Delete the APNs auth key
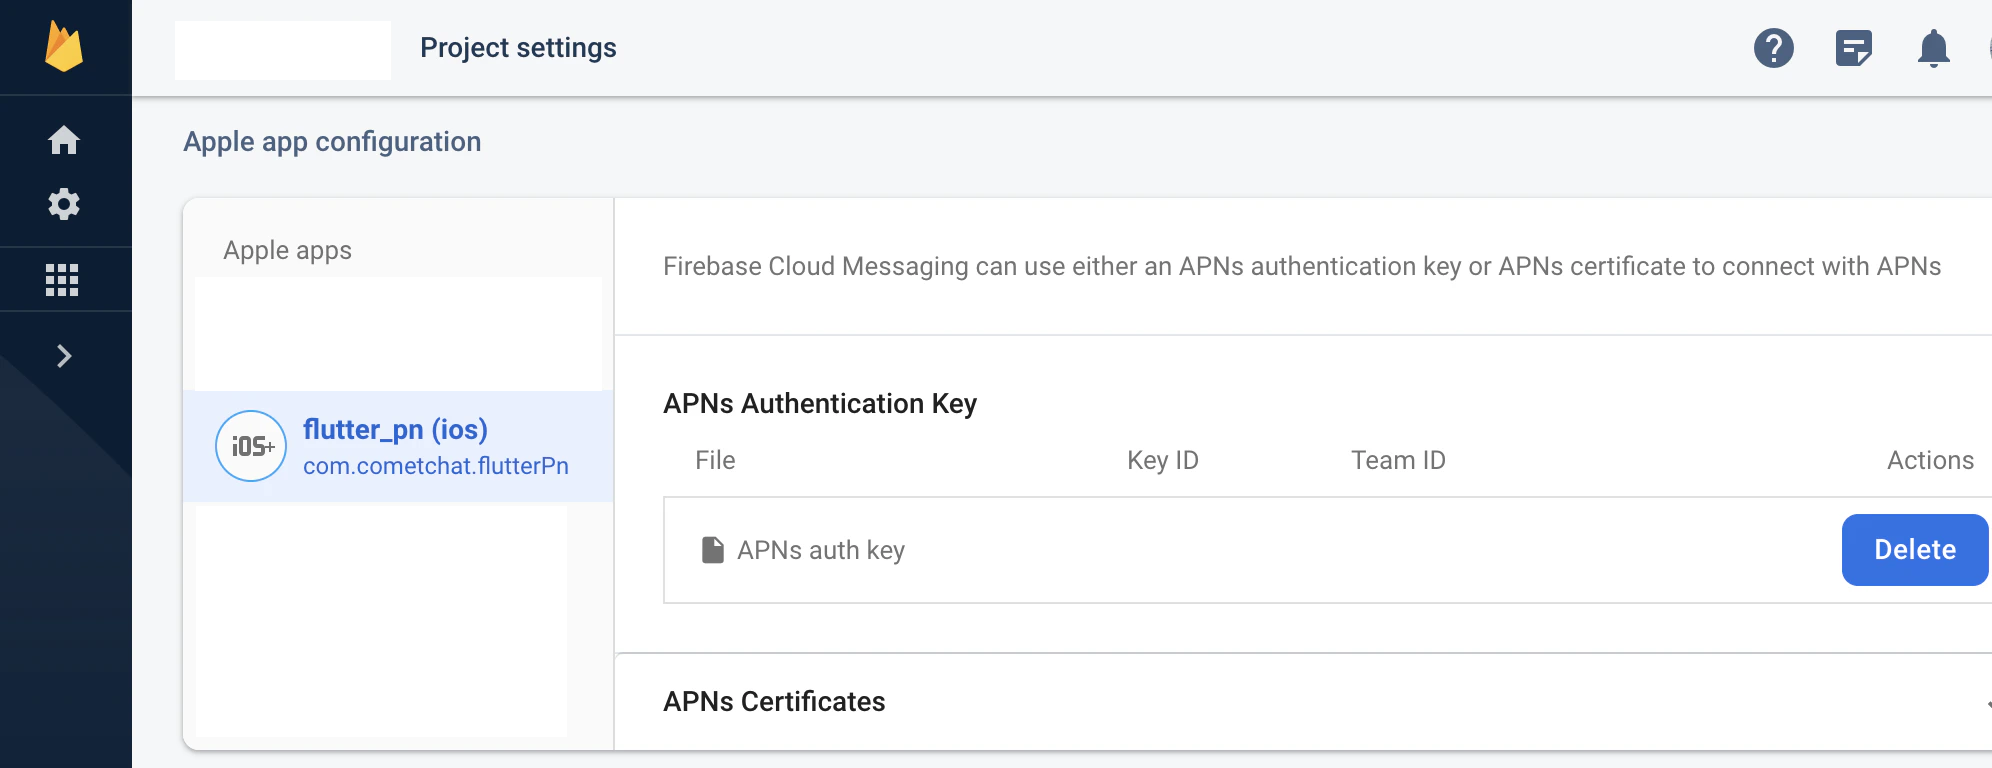 point(1914,550)
